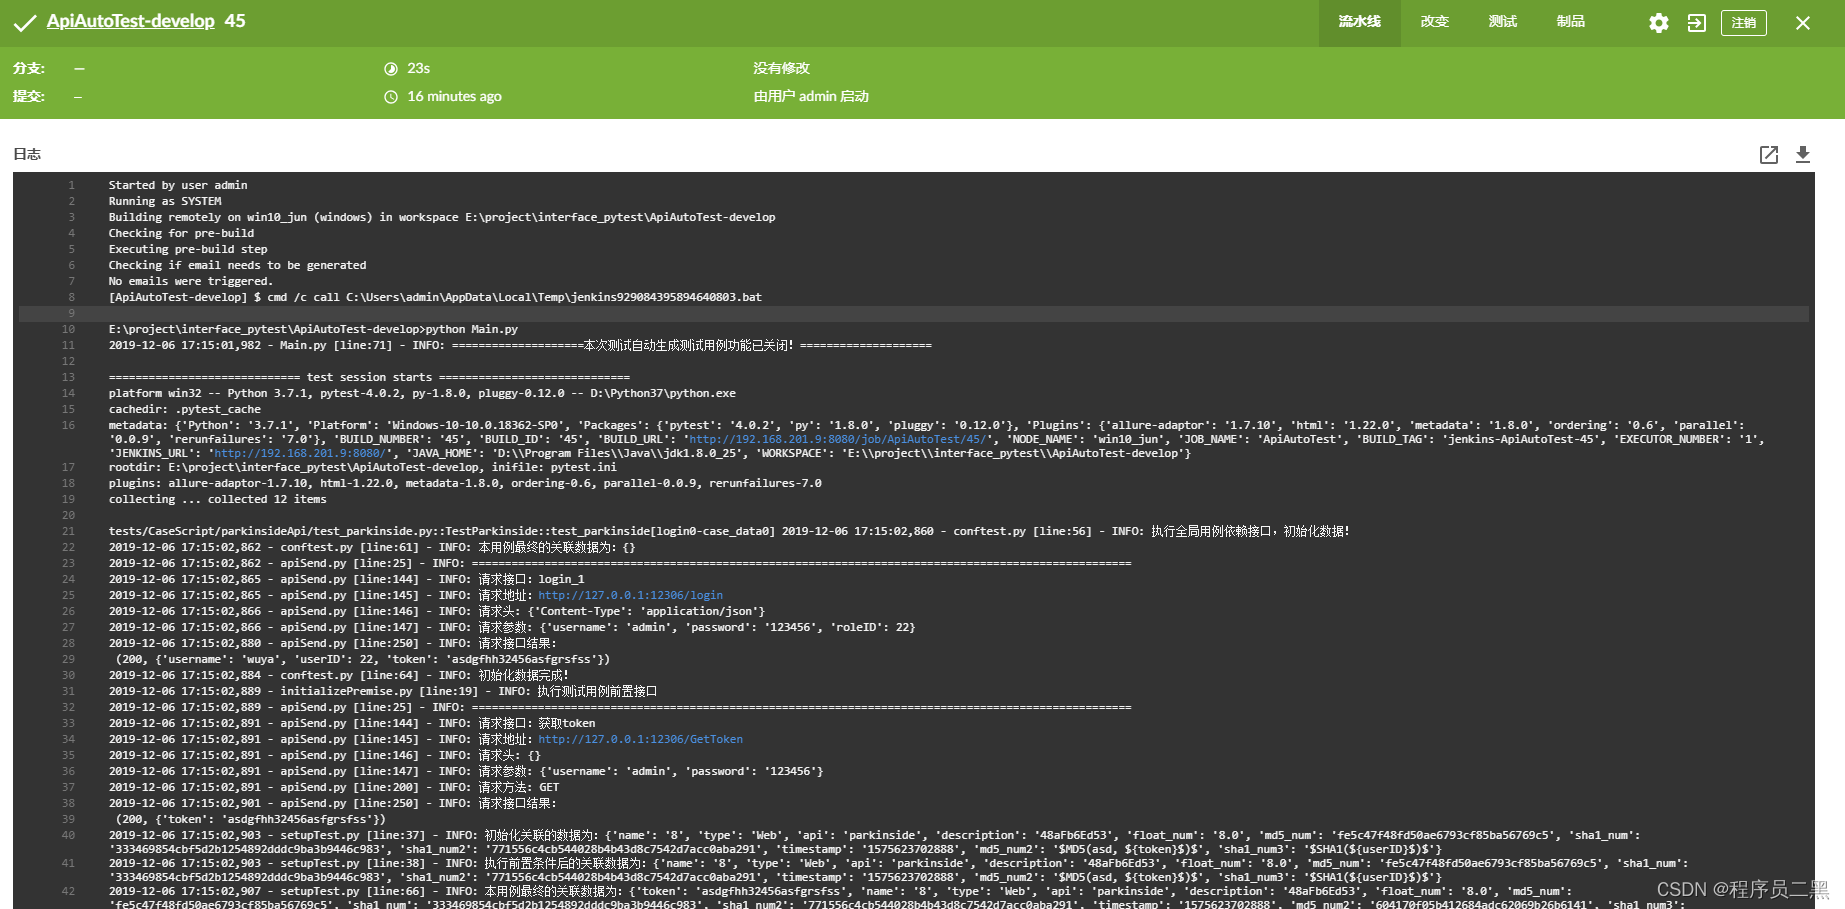Click the '请求方法: GET' log line
This screenshot has width=1845, height=909.
pyautogui.click(x=334, y=787)
